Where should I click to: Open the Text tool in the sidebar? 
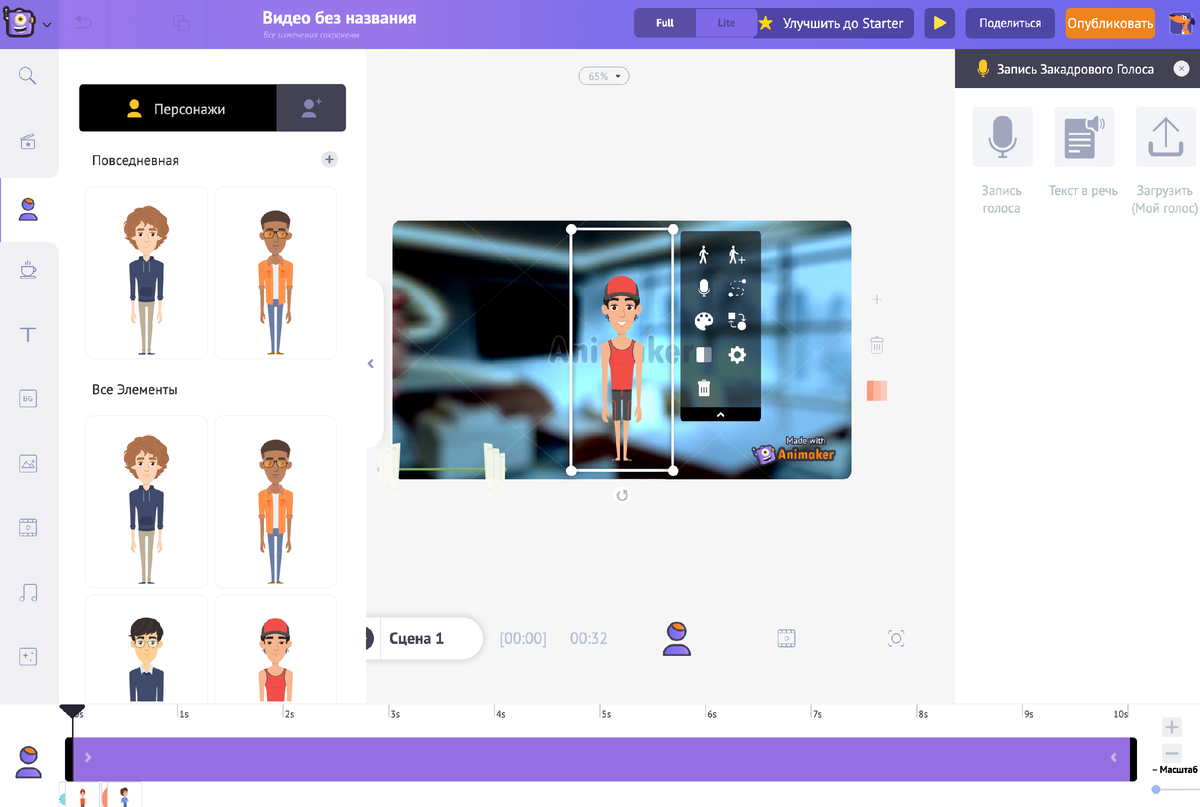[28, 335]
